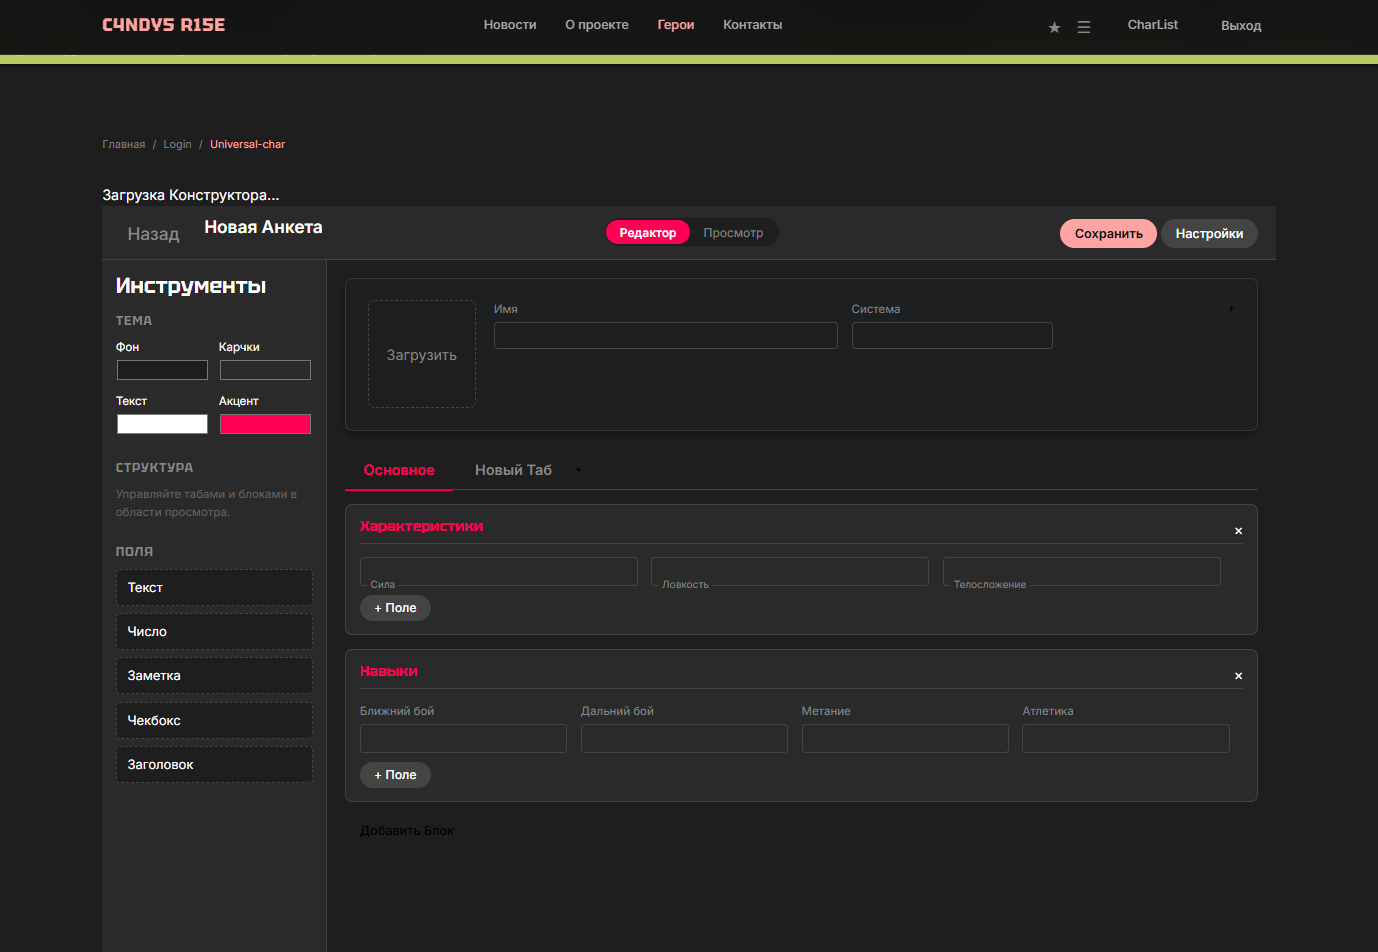Click Добавить Блок
The height and width of the screenshot is (952, 1378).
(x=407, y=831)
